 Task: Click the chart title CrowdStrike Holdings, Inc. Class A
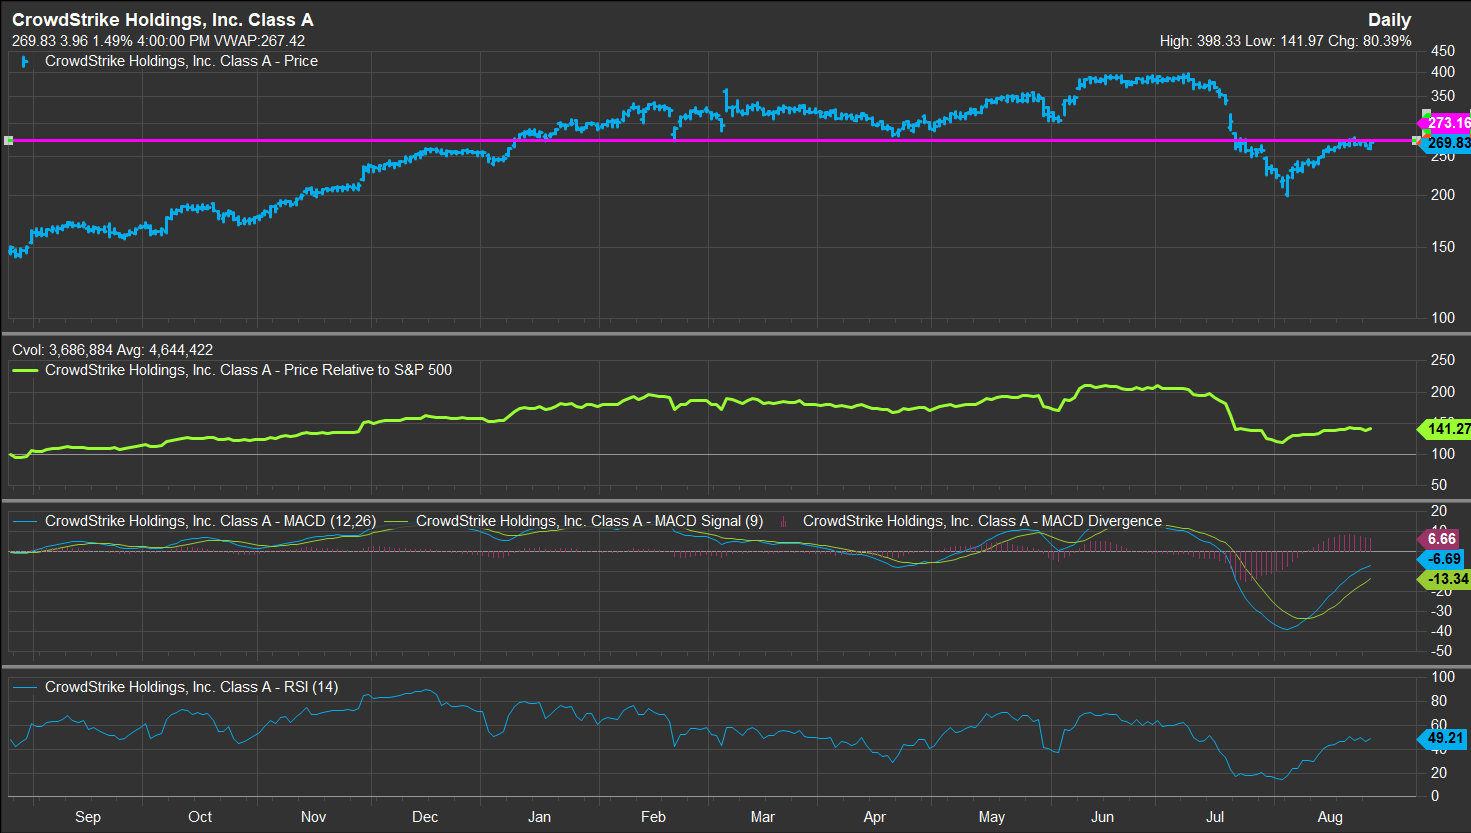click(x=162, y=20)
